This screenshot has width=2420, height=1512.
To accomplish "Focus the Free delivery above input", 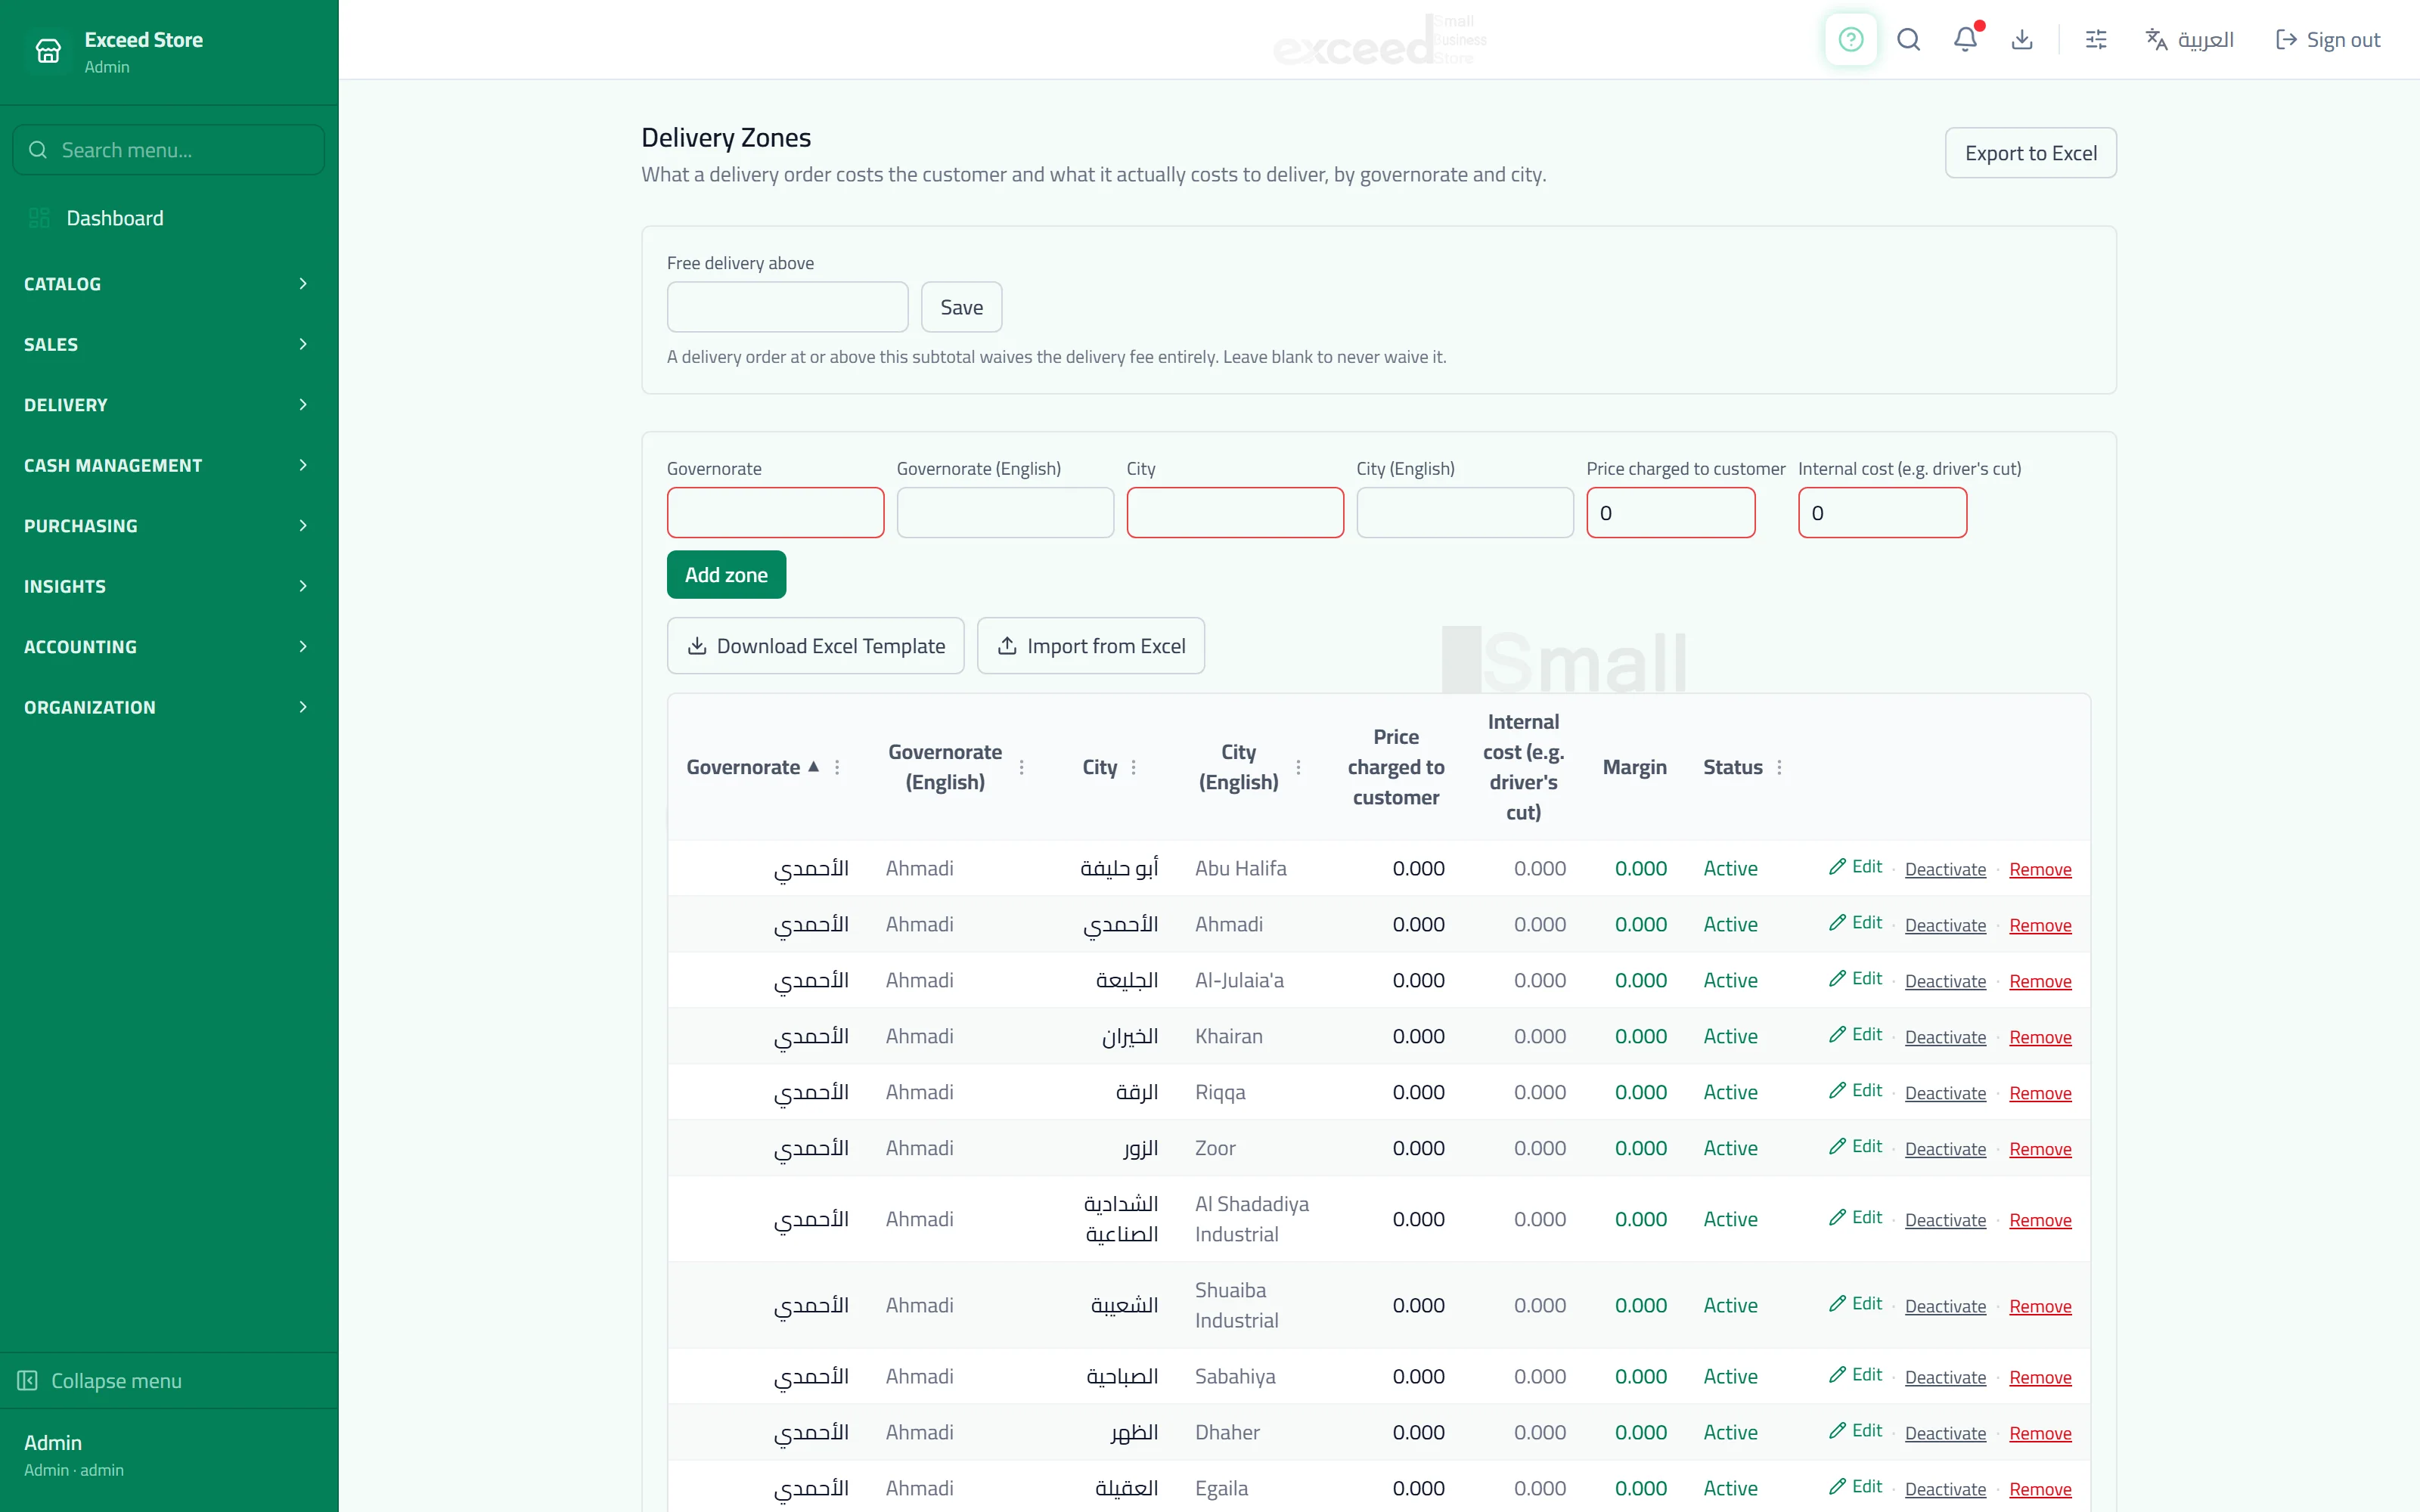I will pos(787,307).
